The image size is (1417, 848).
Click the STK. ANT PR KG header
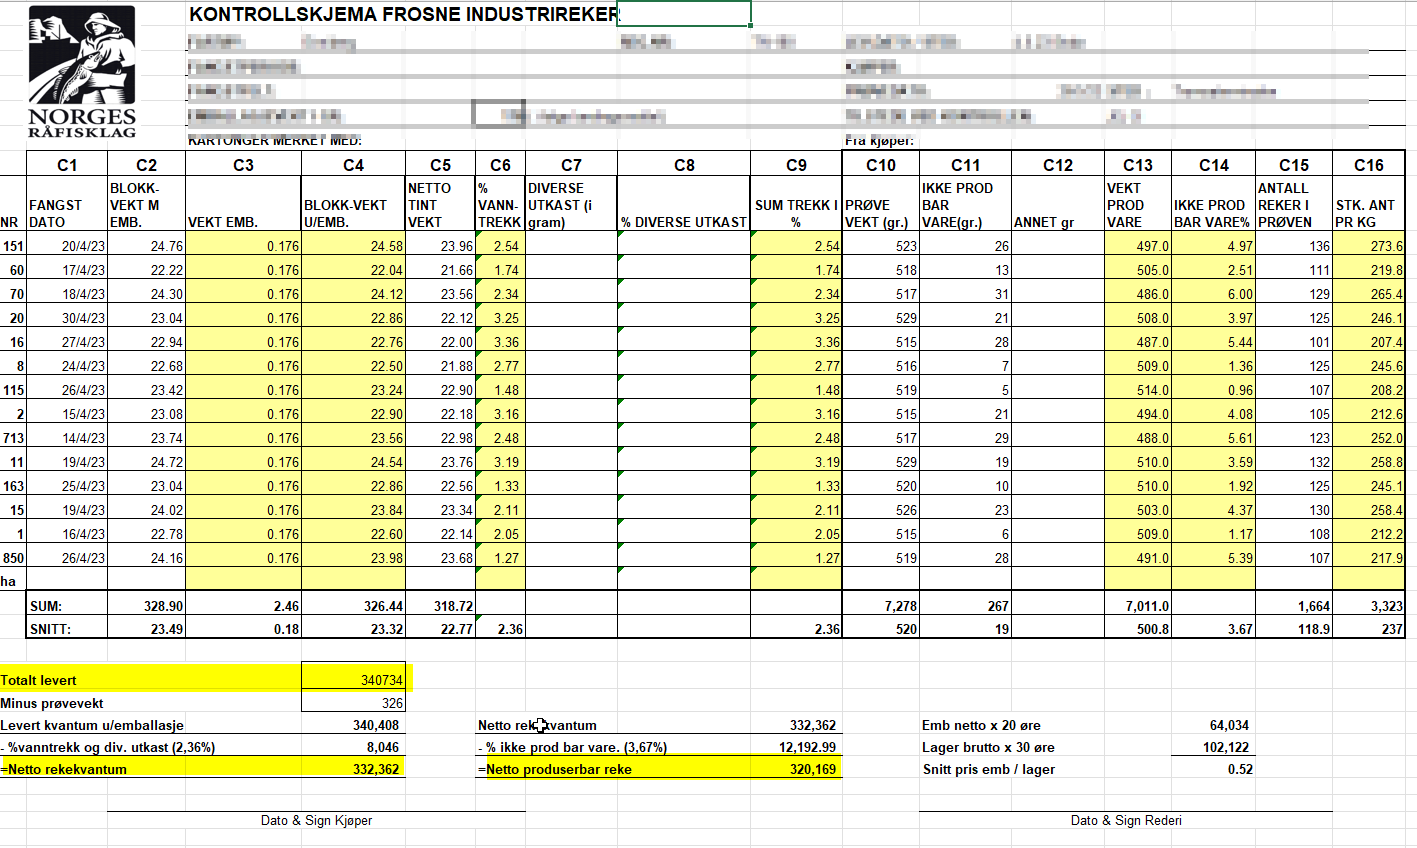[1368, 213]
